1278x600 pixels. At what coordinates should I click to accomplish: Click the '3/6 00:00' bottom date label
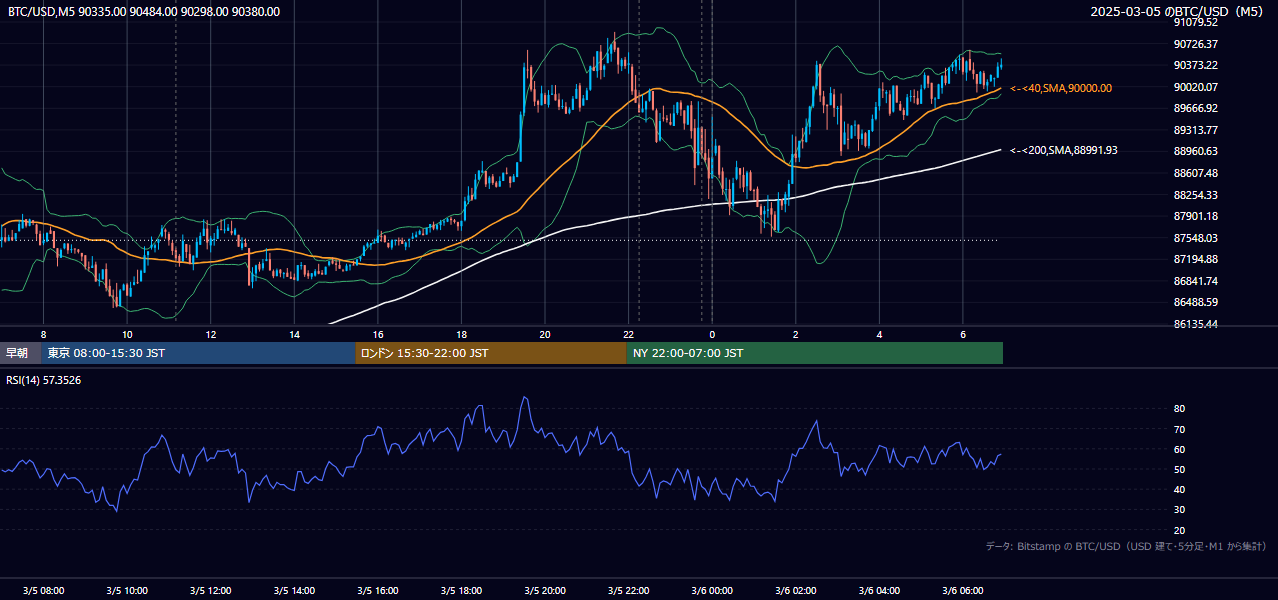[712, 591]
